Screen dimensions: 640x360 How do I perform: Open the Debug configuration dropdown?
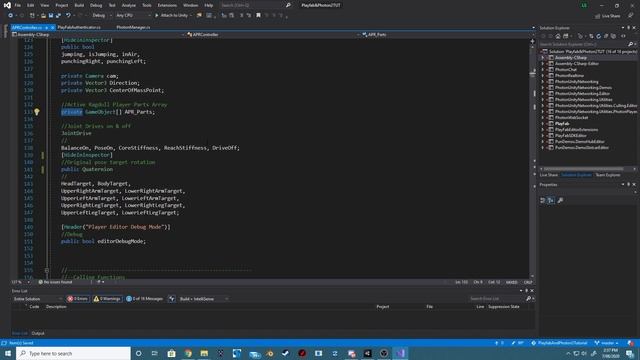102,16
